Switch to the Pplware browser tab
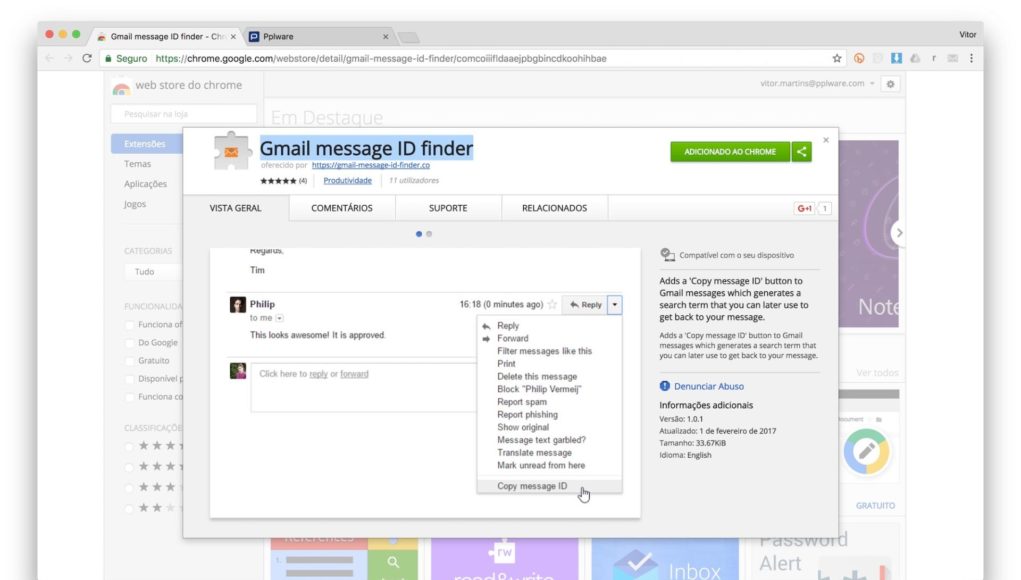 [318, 36]
